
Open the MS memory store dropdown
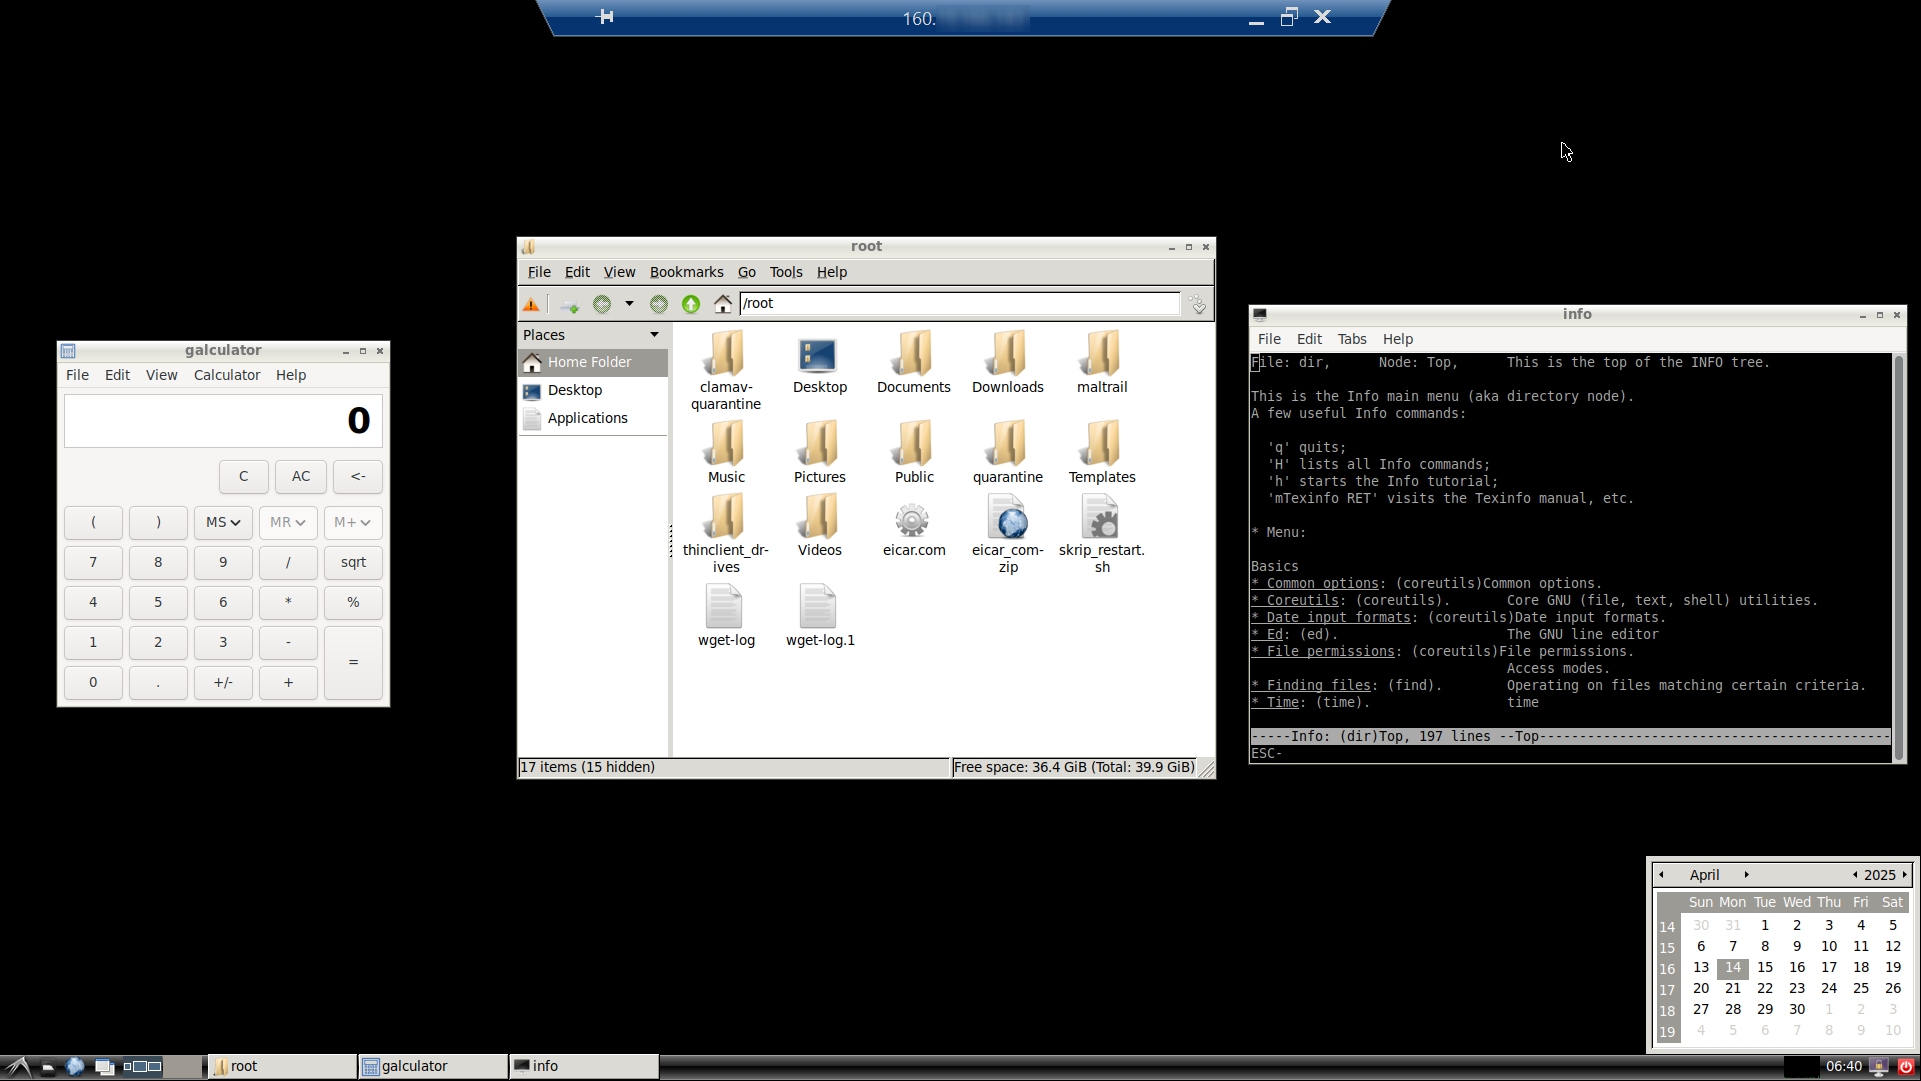coord(223,522)
